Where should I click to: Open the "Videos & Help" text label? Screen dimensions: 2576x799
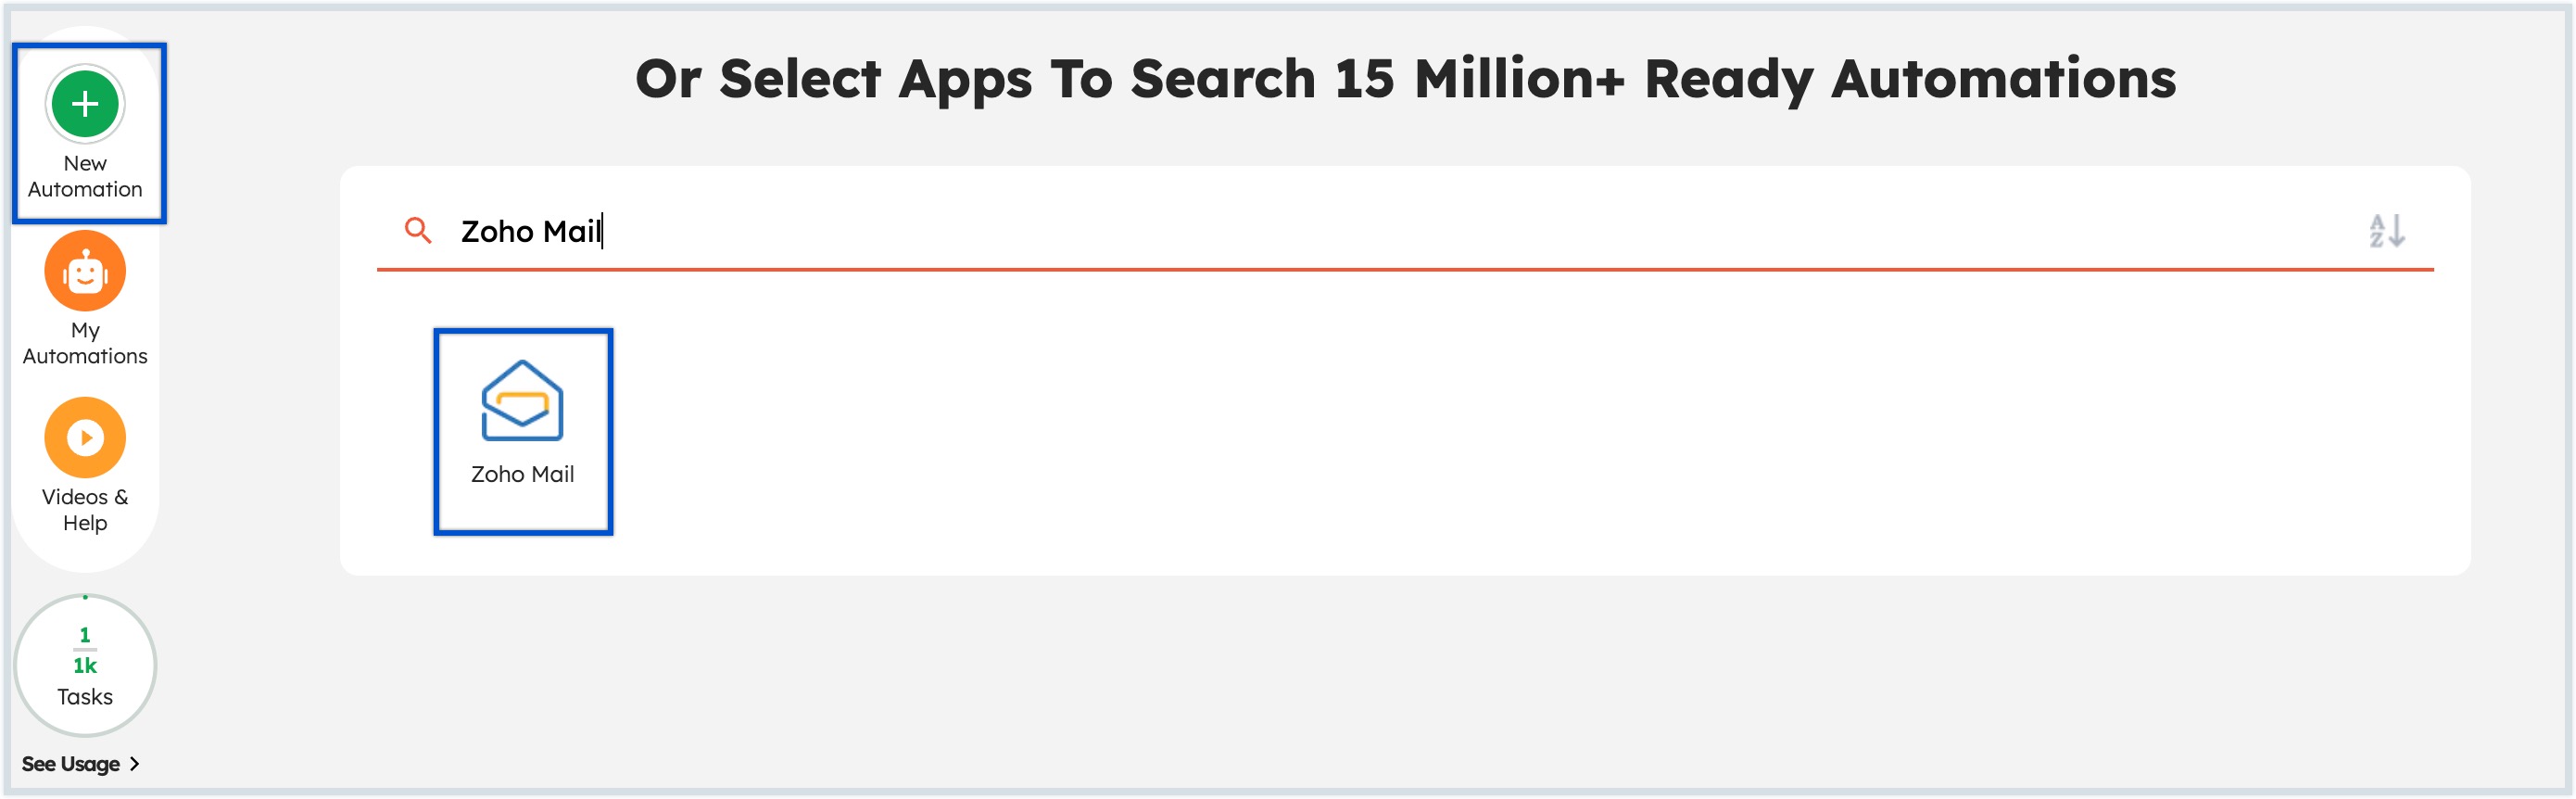click(85, 510)
